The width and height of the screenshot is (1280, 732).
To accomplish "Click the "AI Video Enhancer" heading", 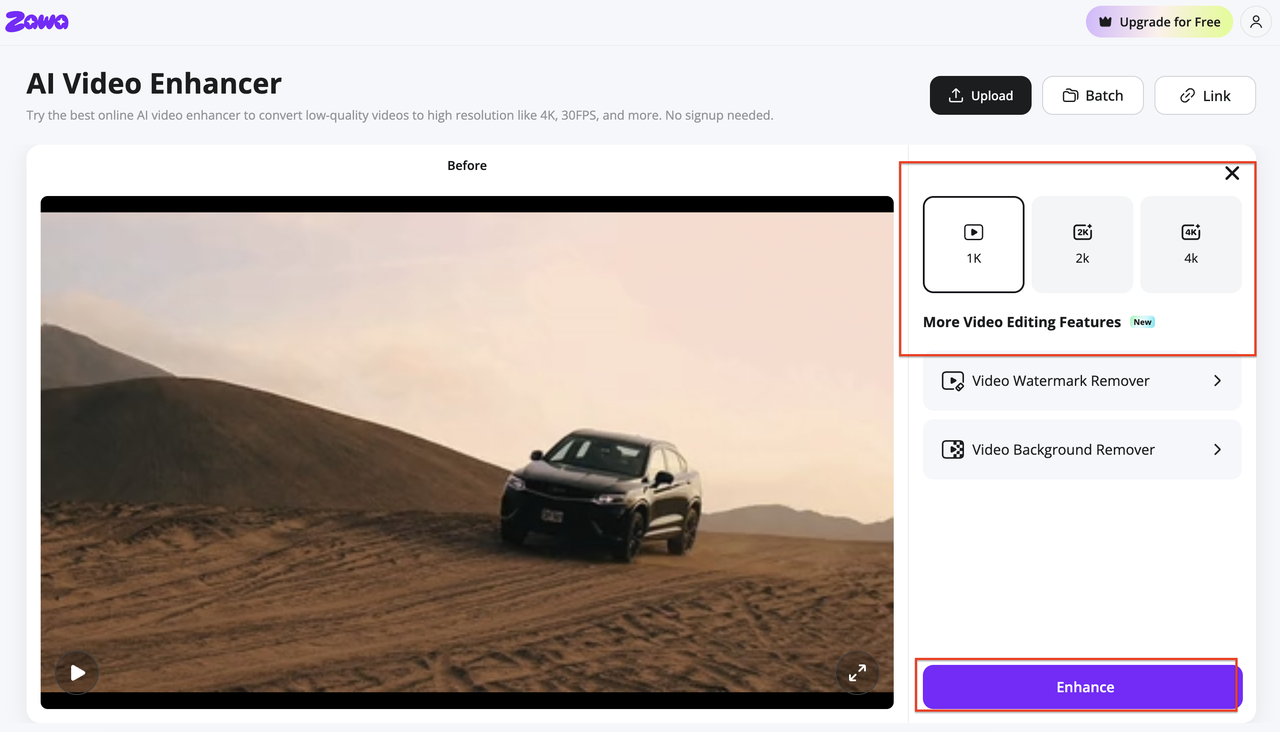I will click(154, 83).
